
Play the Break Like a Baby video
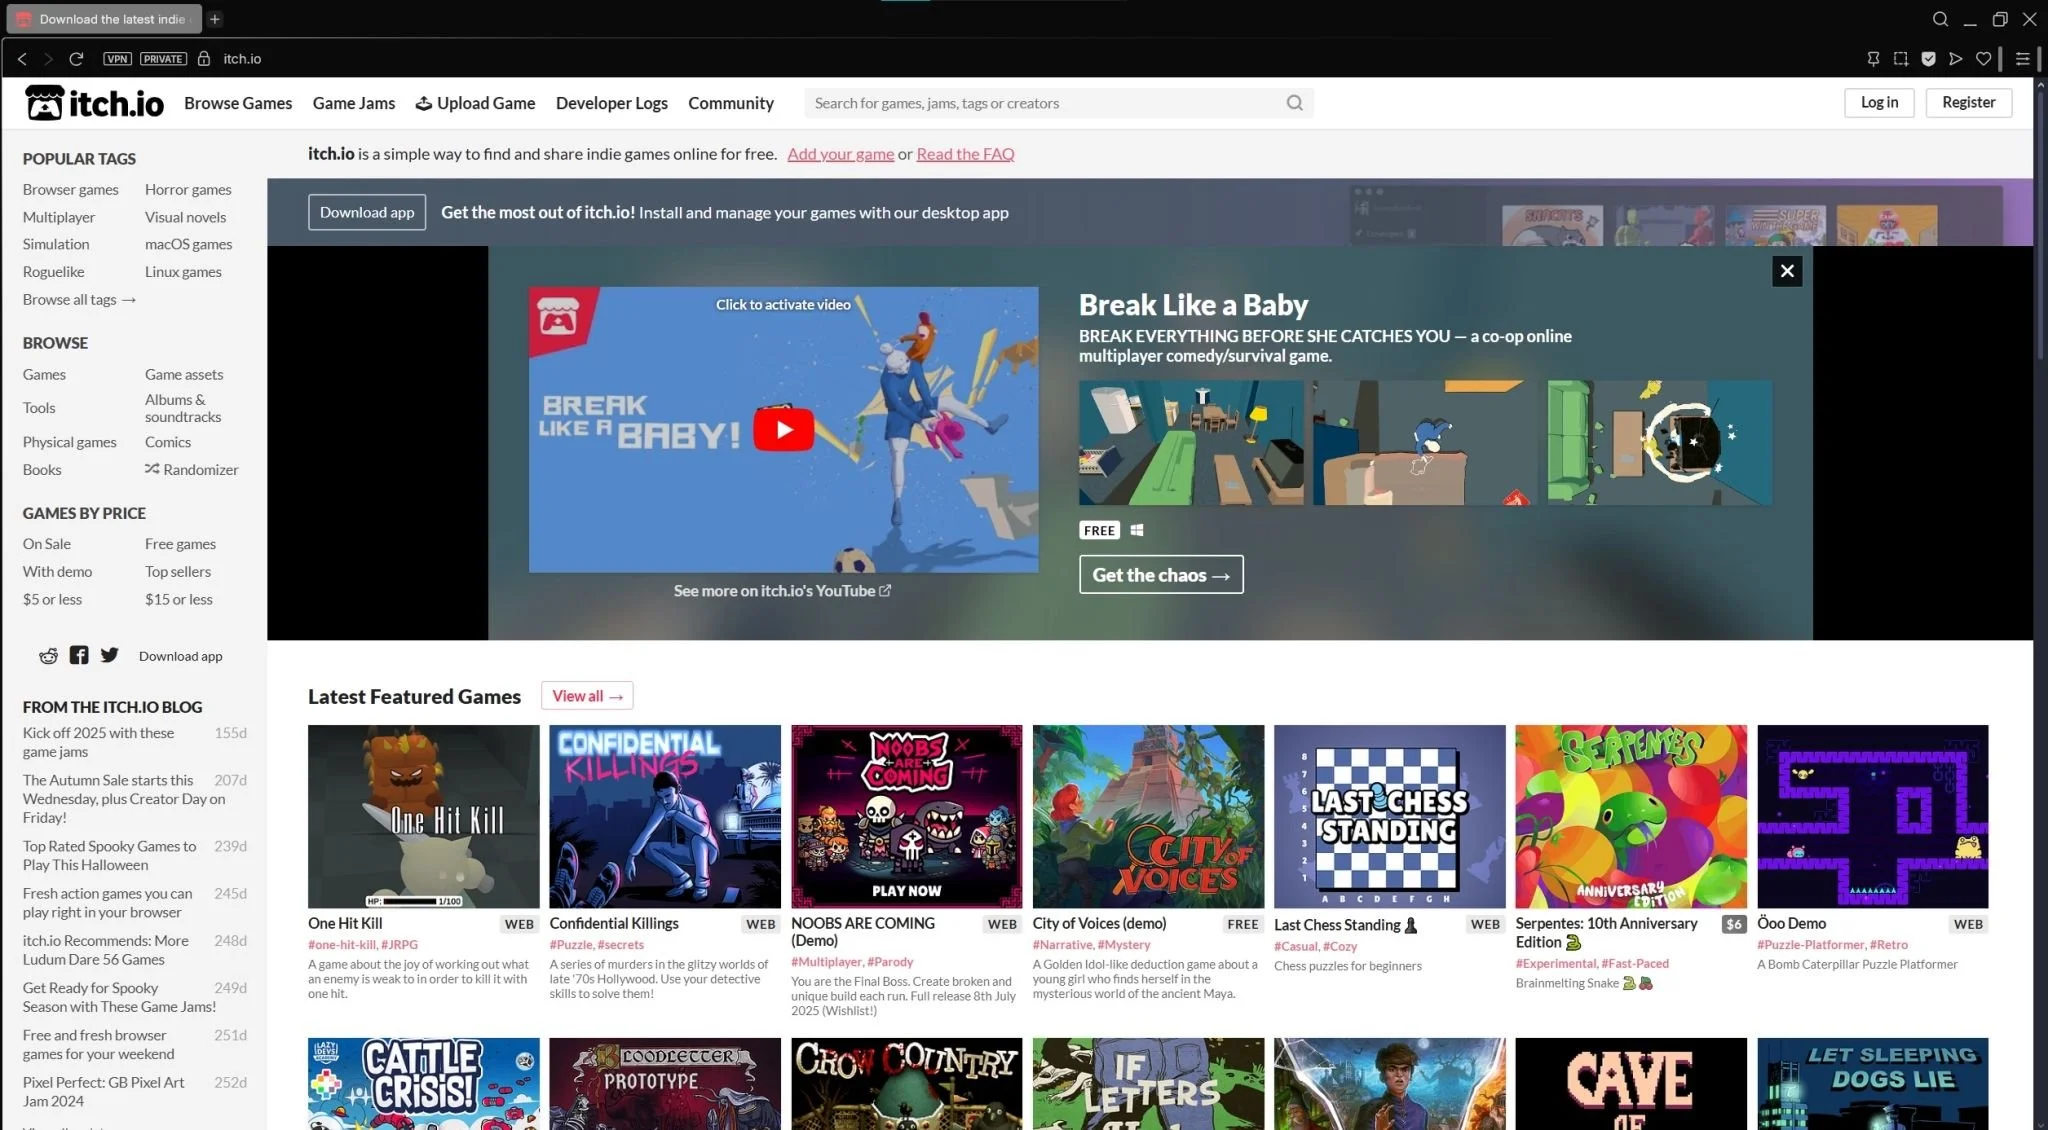(x=783, y=430)
